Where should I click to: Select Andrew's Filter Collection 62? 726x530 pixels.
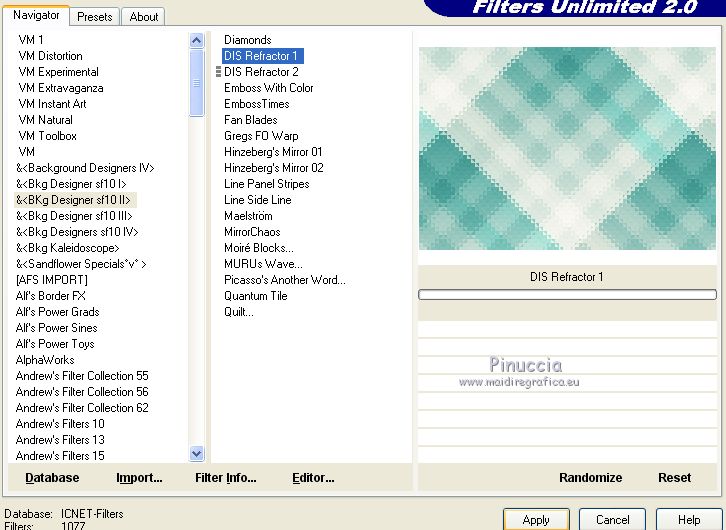(x=82, y=407)
